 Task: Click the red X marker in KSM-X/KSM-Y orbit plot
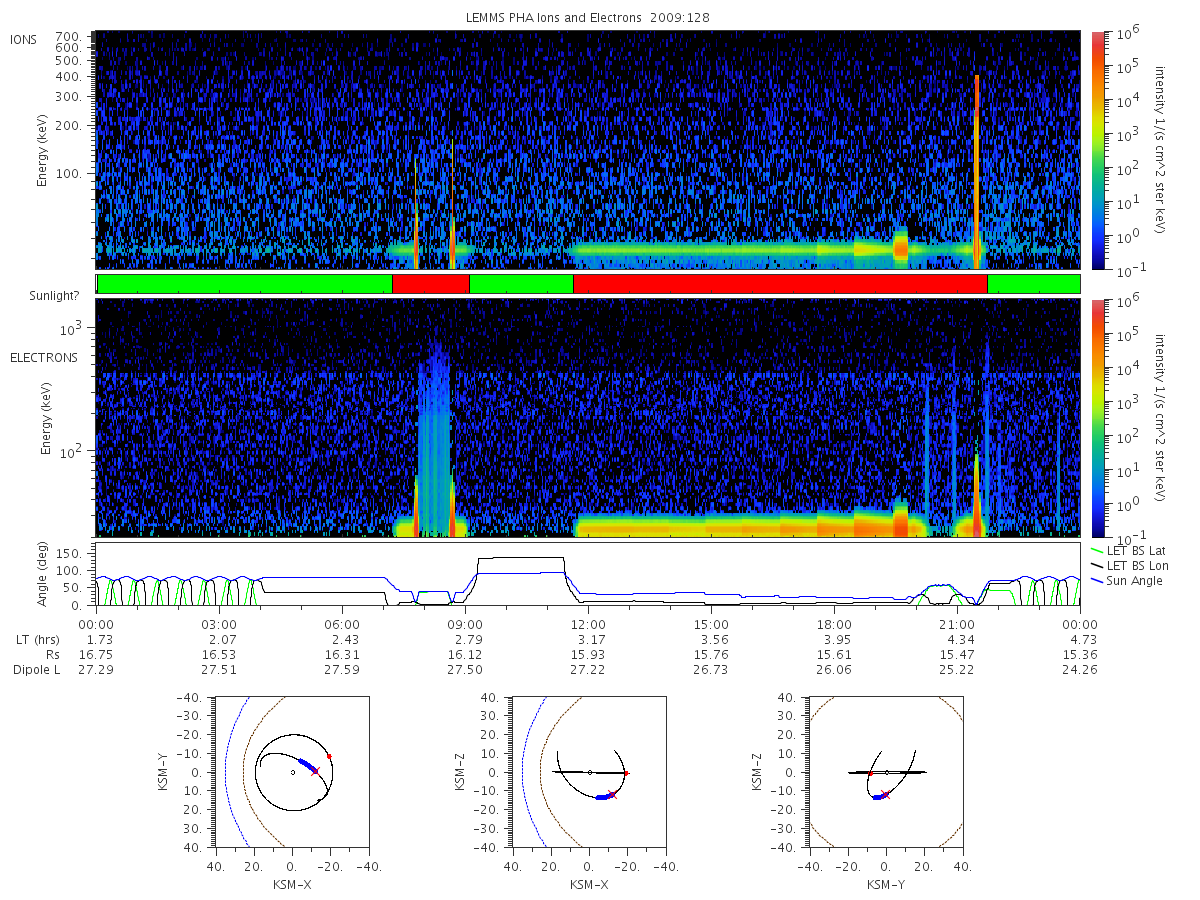click(315, 771)
